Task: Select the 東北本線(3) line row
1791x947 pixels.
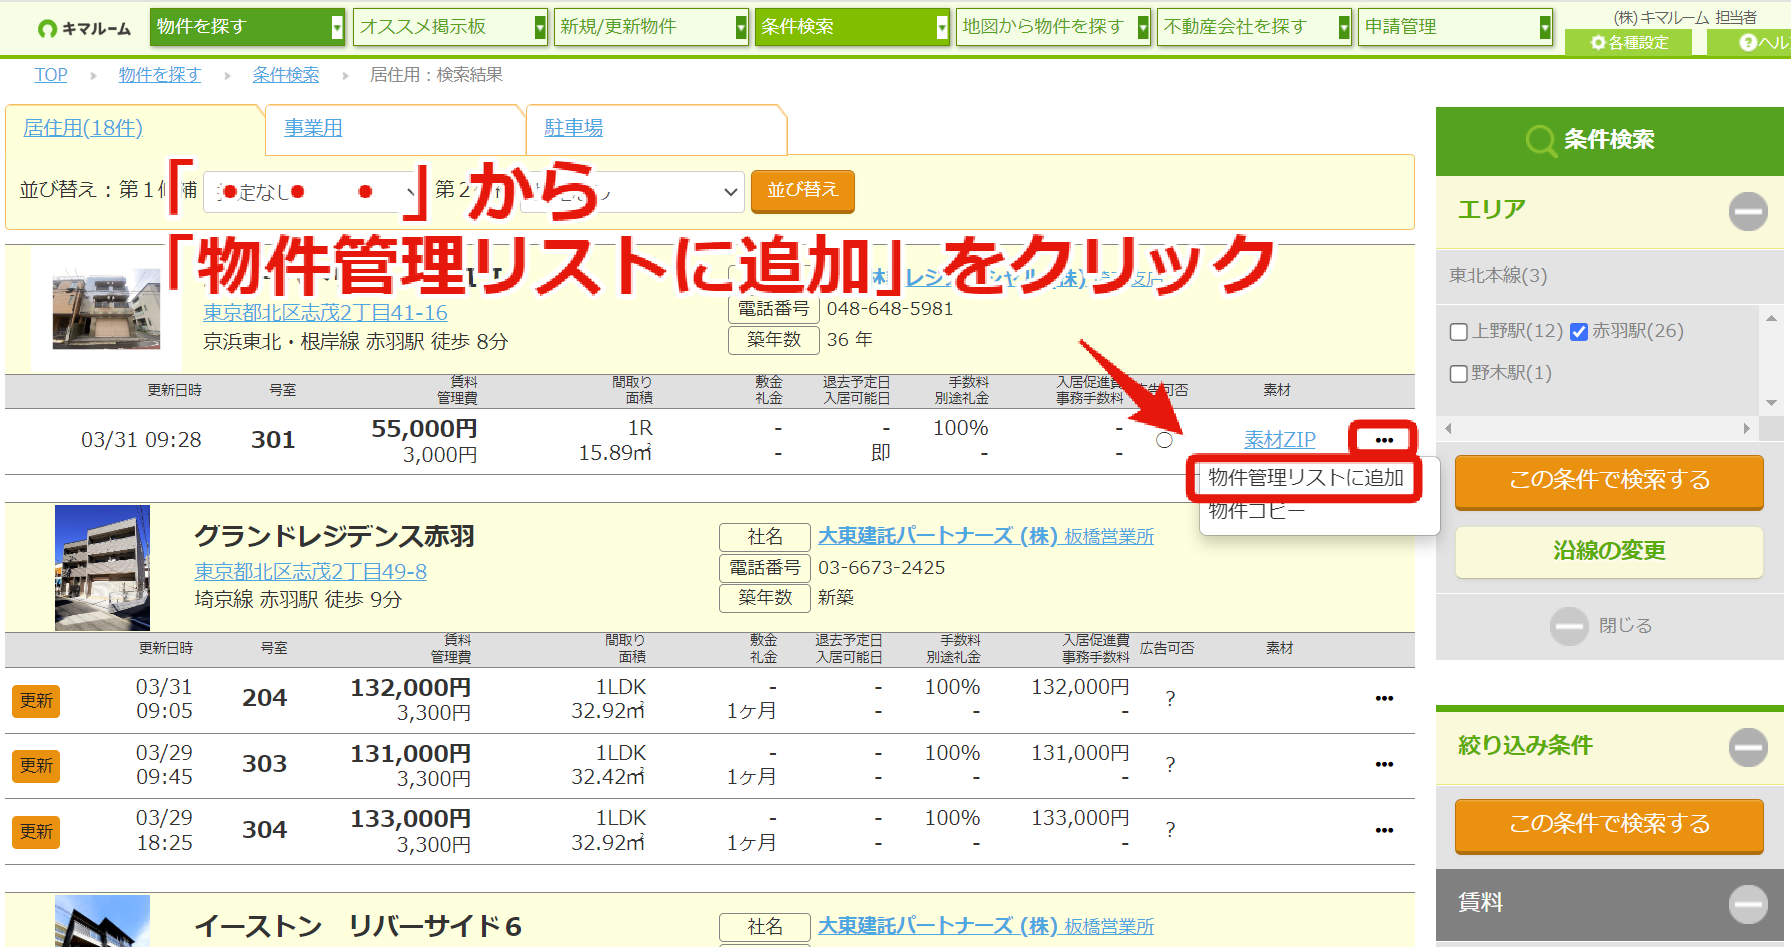Action: click(x=1609, y=276)
